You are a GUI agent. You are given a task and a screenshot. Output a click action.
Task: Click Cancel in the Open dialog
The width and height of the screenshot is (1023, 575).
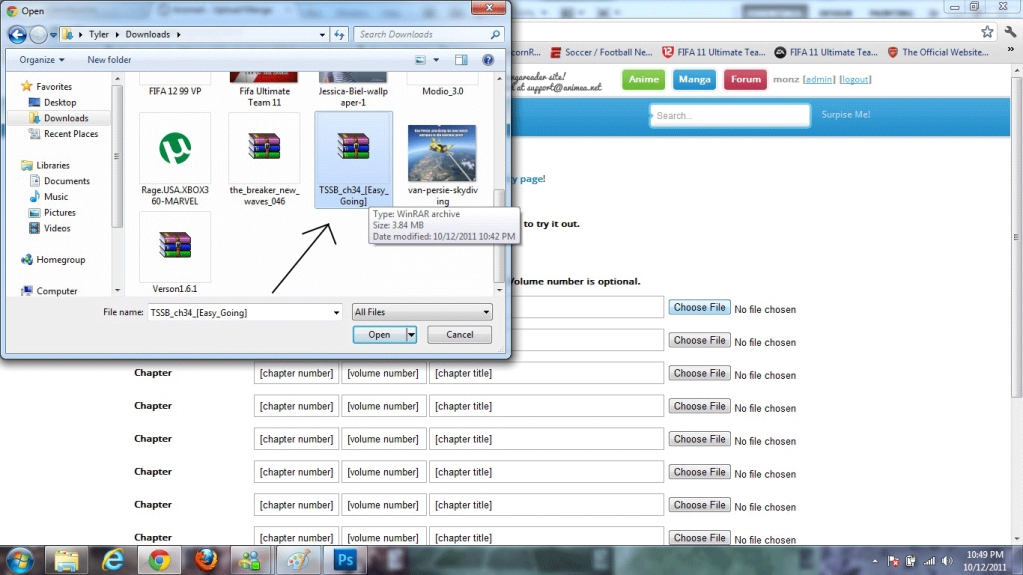tap(459, 335)
